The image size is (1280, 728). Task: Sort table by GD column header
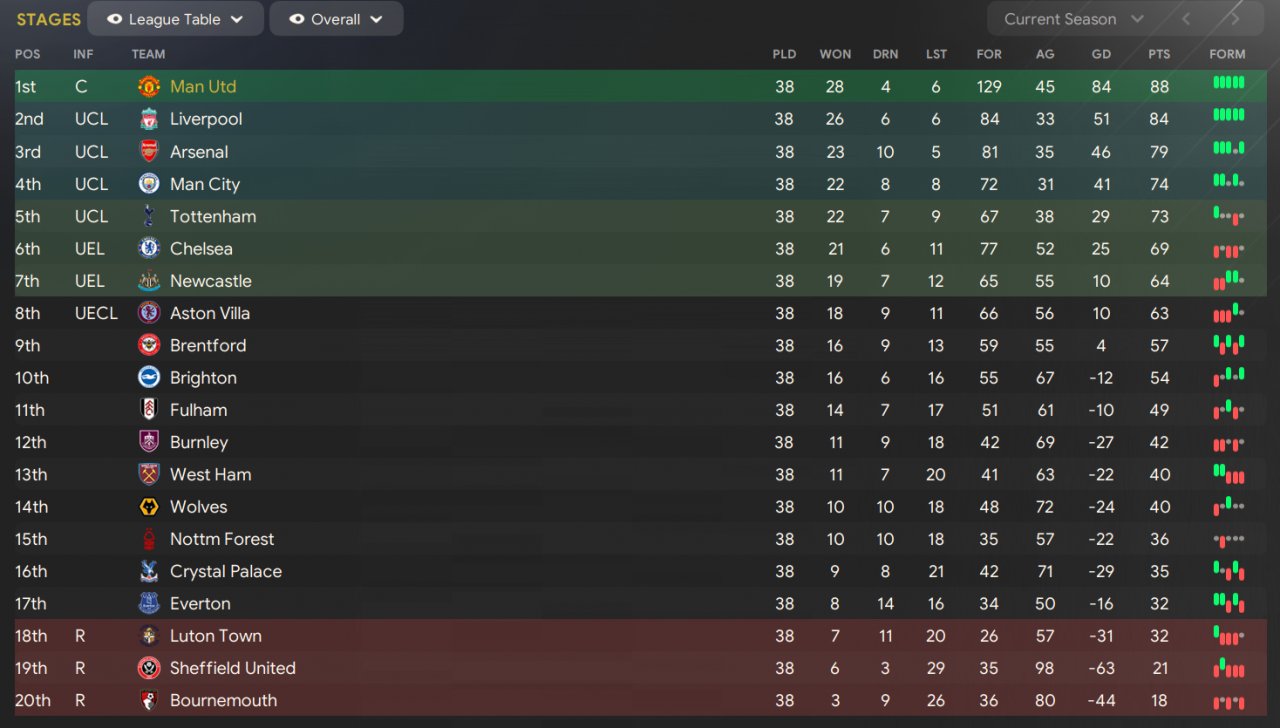(1101, 54)
